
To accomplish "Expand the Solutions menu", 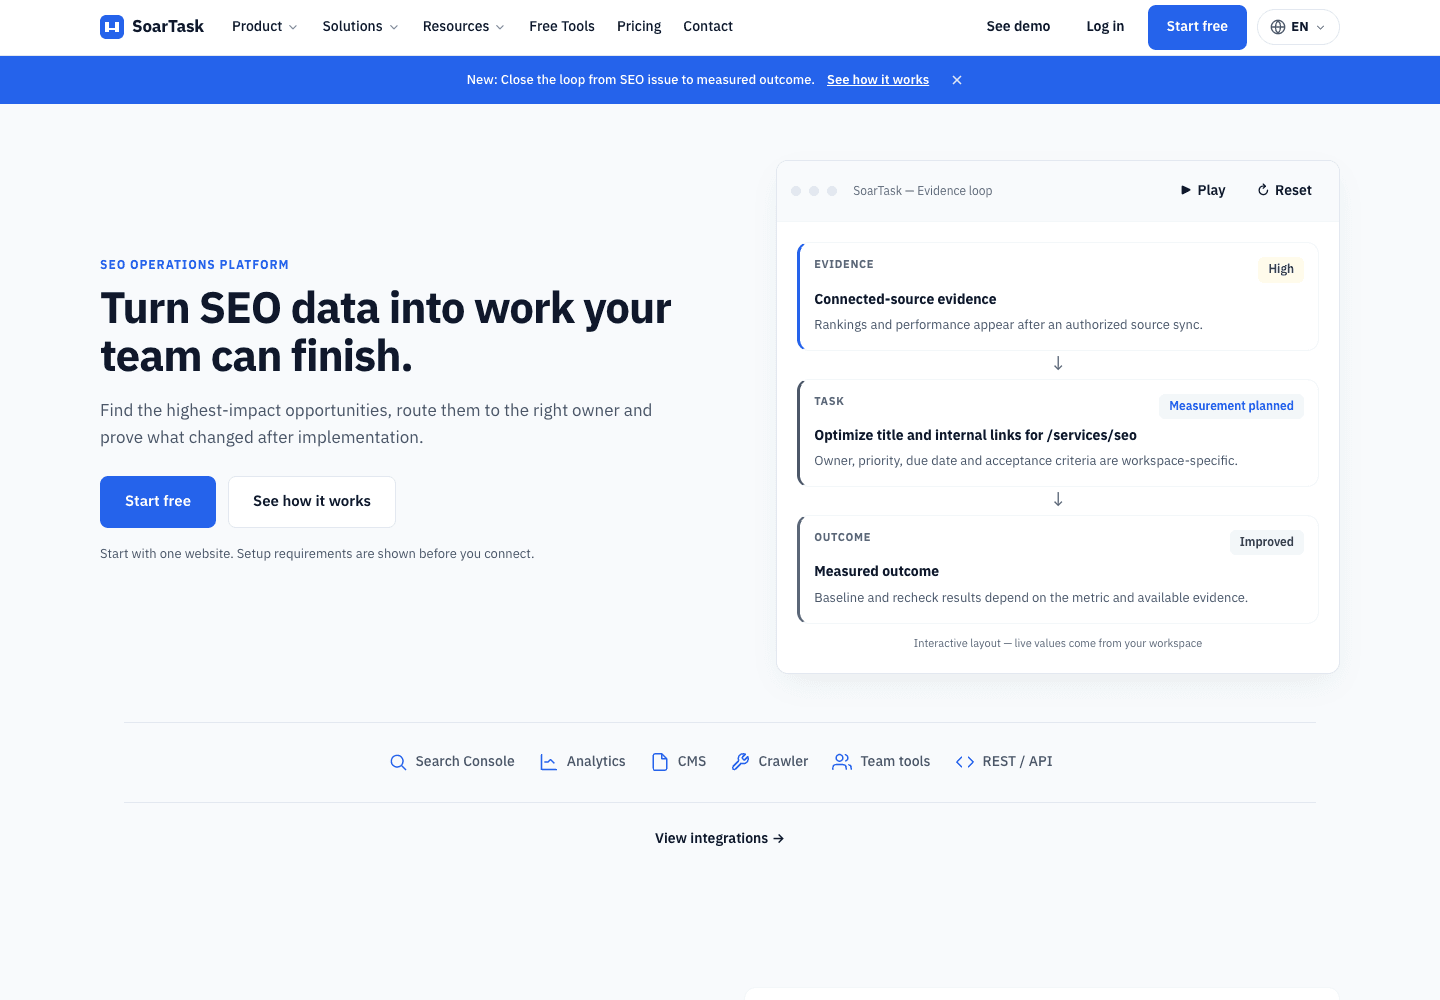I will tap(361, 27).
